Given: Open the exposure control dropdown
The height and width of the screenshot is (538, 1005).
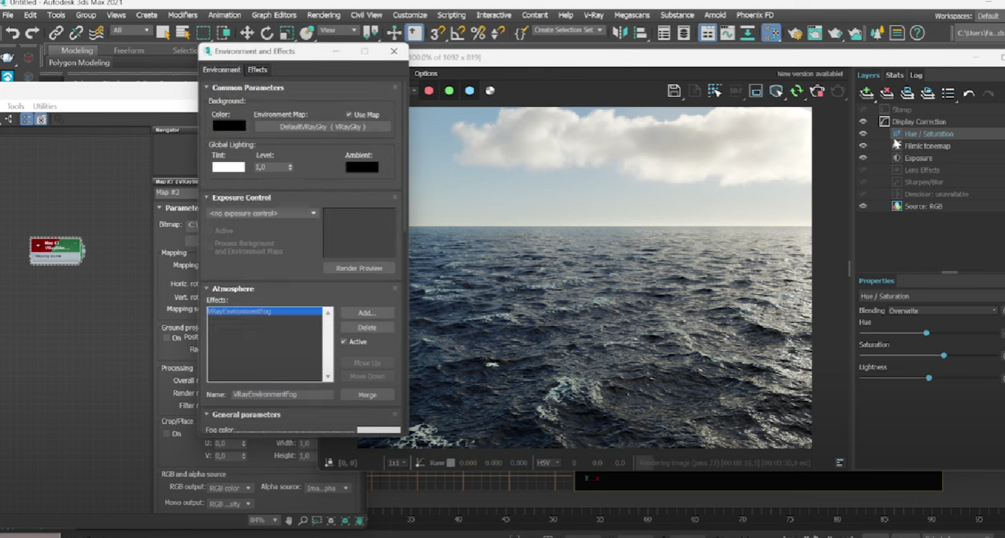Looking at the screenshot, I should coord(263,213).
